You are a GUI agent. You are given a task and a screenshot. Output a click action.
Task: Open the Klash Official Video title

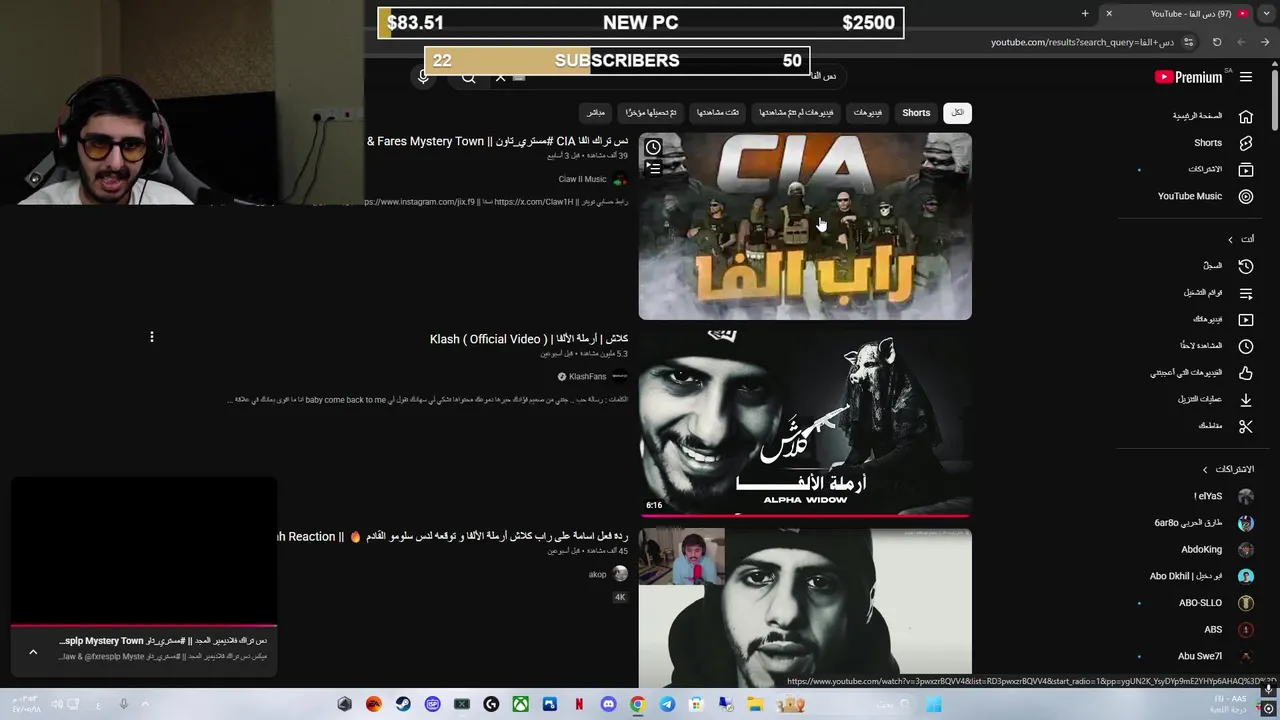(x=529, y=339)
